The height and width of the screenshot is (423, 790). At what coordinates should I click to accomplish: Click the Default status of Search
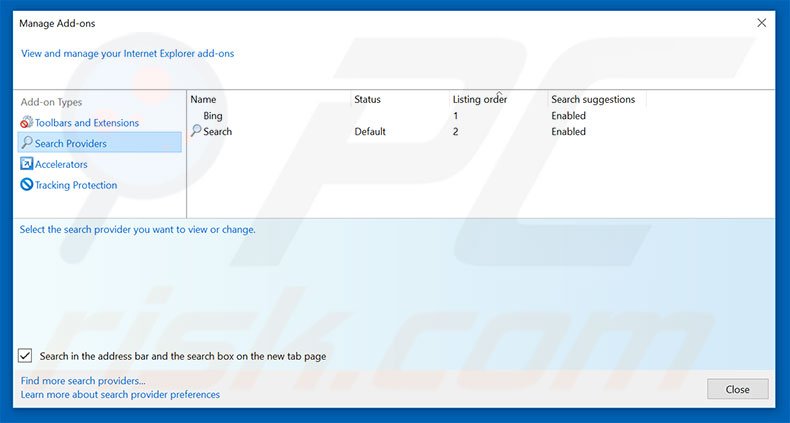(370, 131)
